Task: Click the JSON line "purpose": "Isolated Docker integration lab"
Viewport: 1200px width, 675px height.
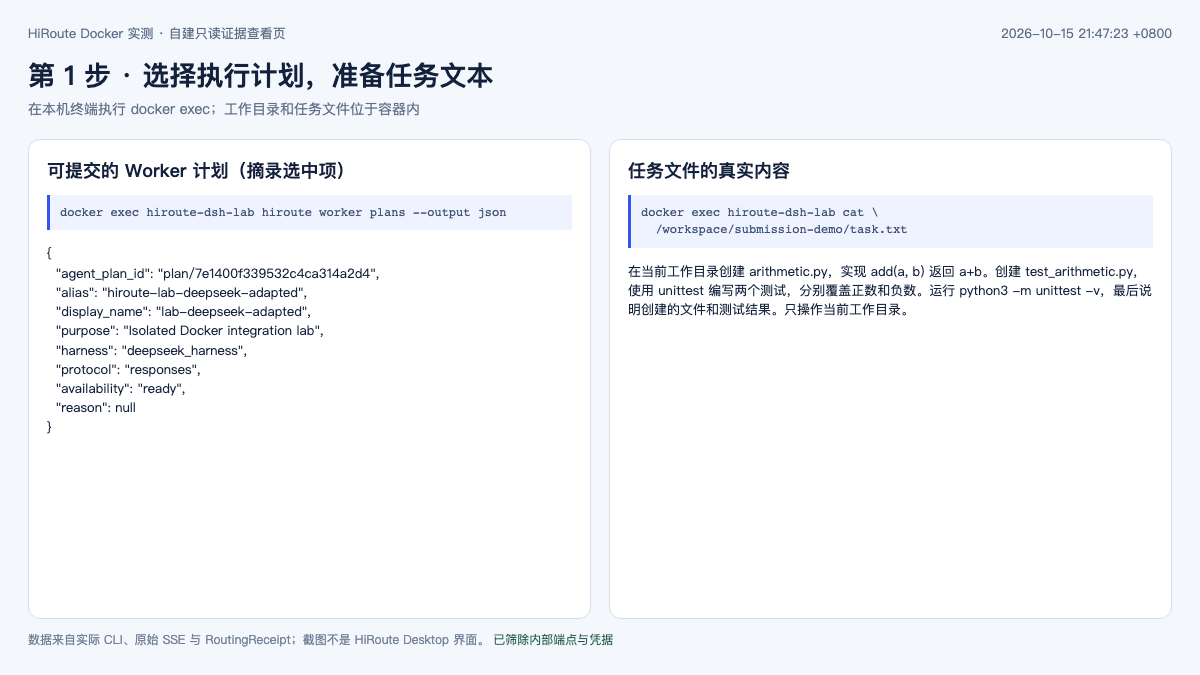Action: click(190, 330)
